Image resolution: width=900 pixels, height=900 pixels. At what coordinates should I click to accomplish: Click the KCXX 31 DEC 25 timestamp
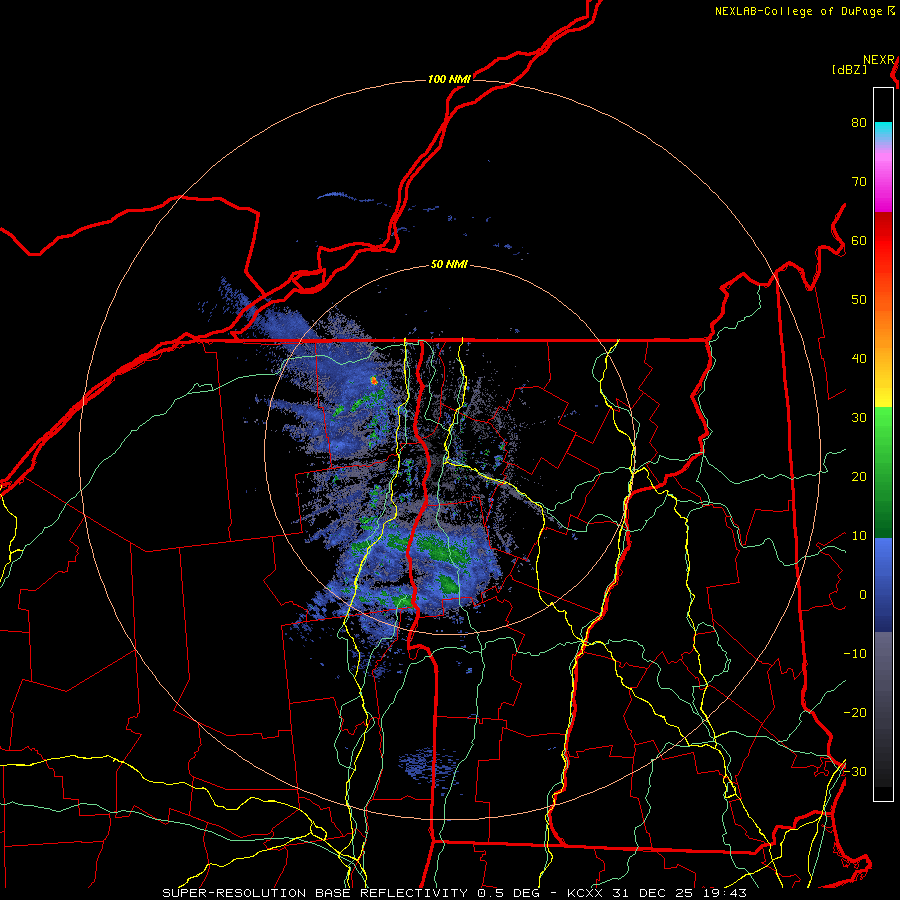pyautogui.click(x=657, y=893)
